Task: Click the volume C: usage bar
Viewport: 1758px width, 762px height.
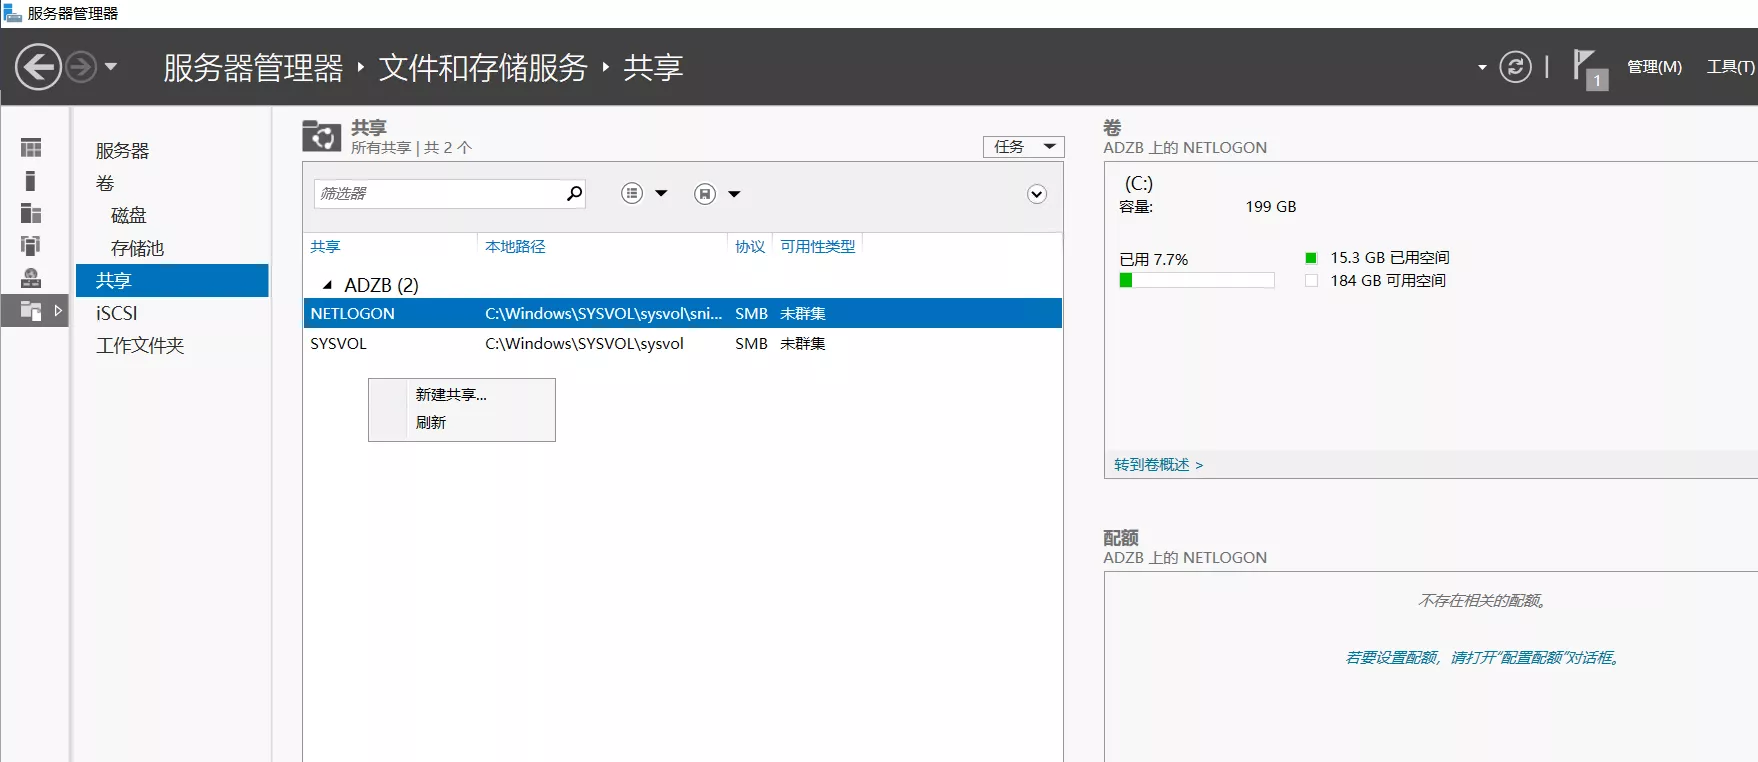Action: point(1196,281)
